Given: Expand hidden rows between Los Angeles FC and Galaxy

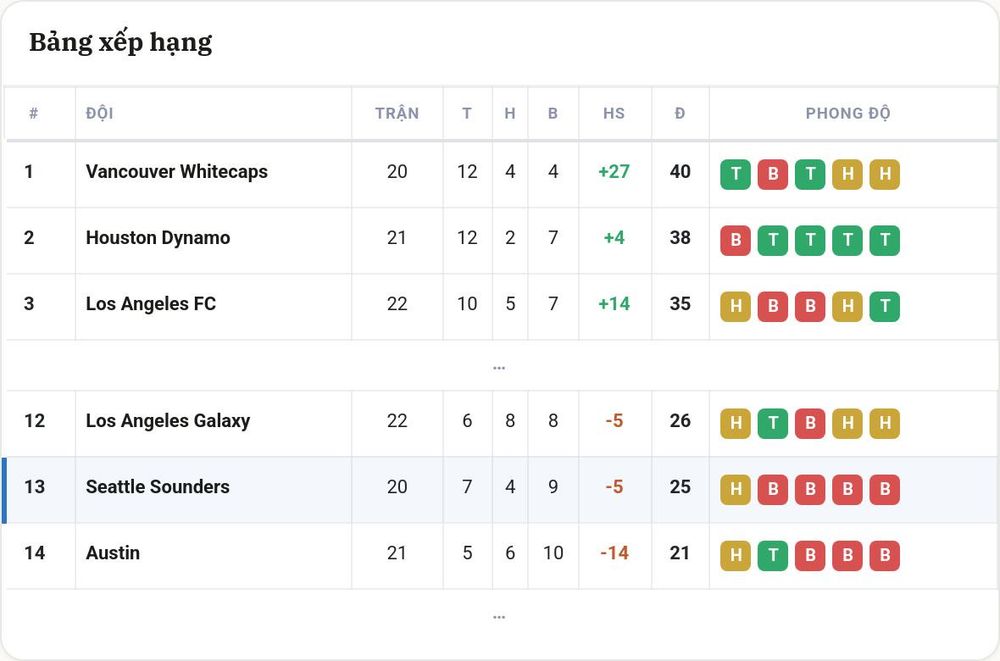Looking at the screenshot, I should coord(499,367).
